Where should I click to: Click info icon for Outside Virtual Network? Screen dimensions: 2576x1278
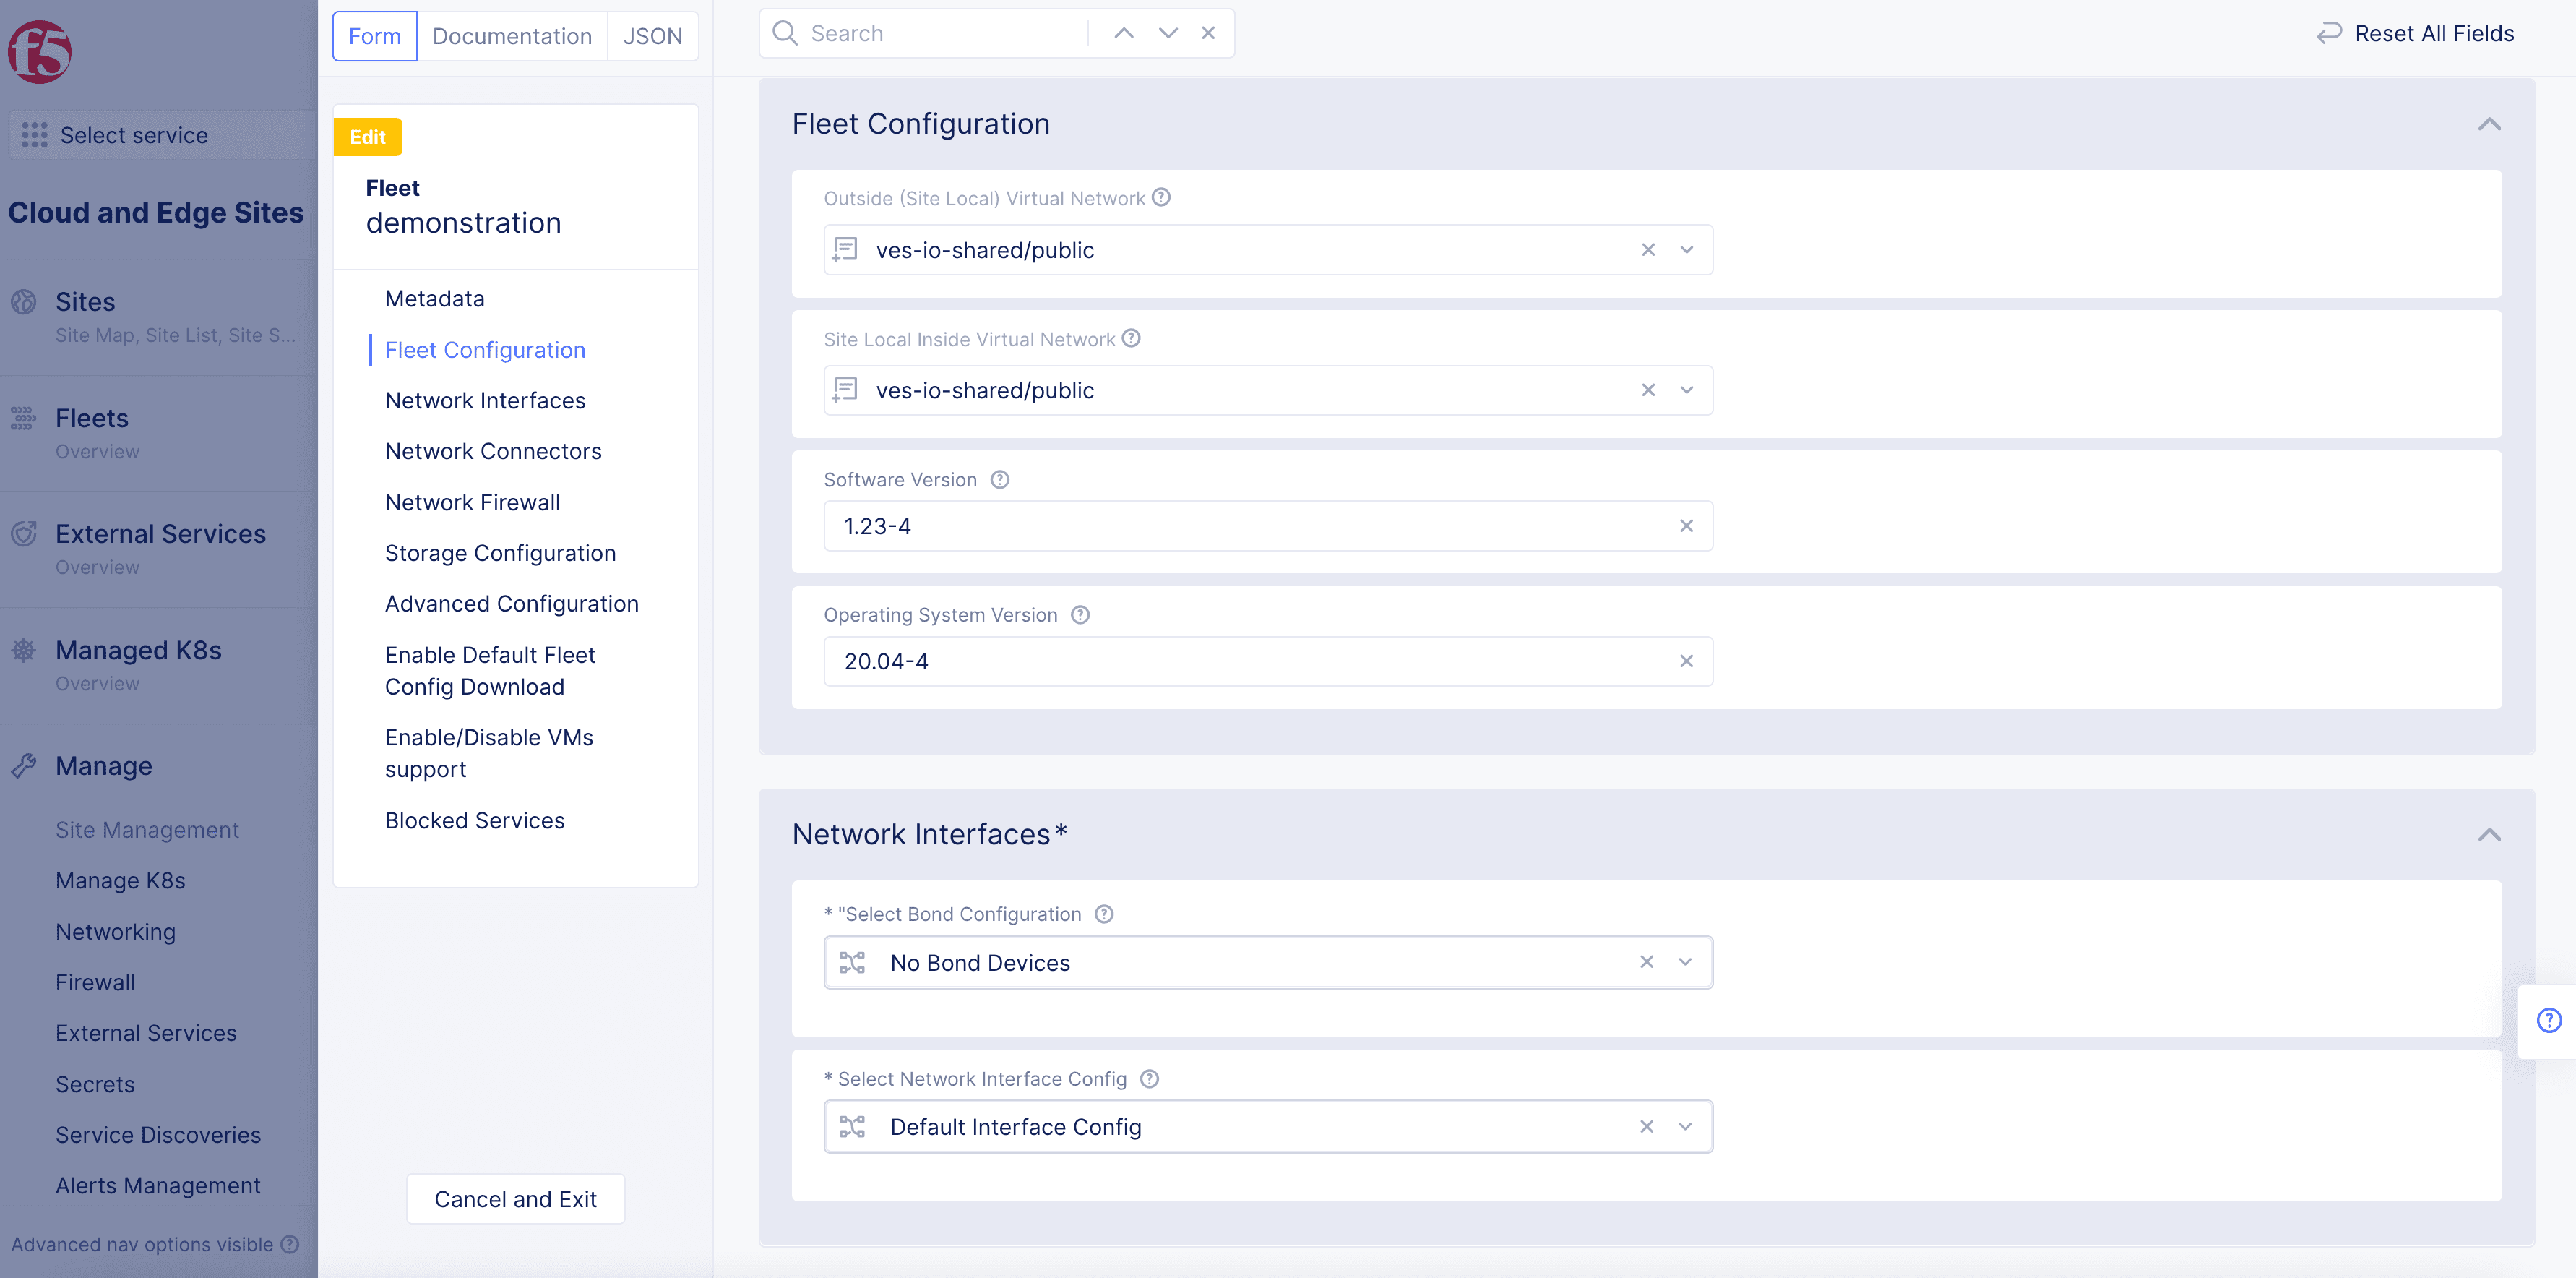[x=1161, y=198]
